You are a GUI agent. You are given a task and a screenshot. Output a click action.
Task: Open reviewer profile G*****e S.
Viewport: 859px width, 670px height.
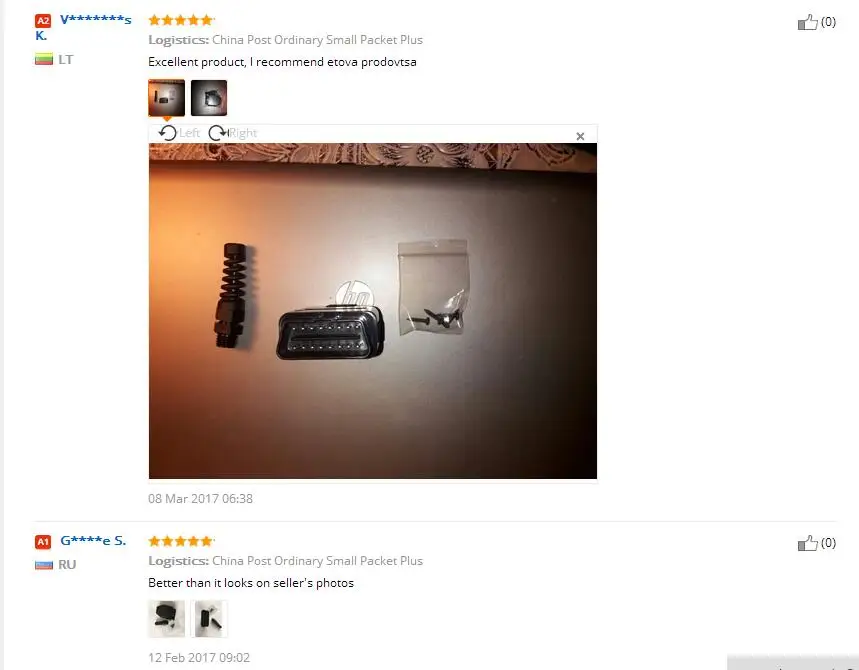tap(93, 541)
